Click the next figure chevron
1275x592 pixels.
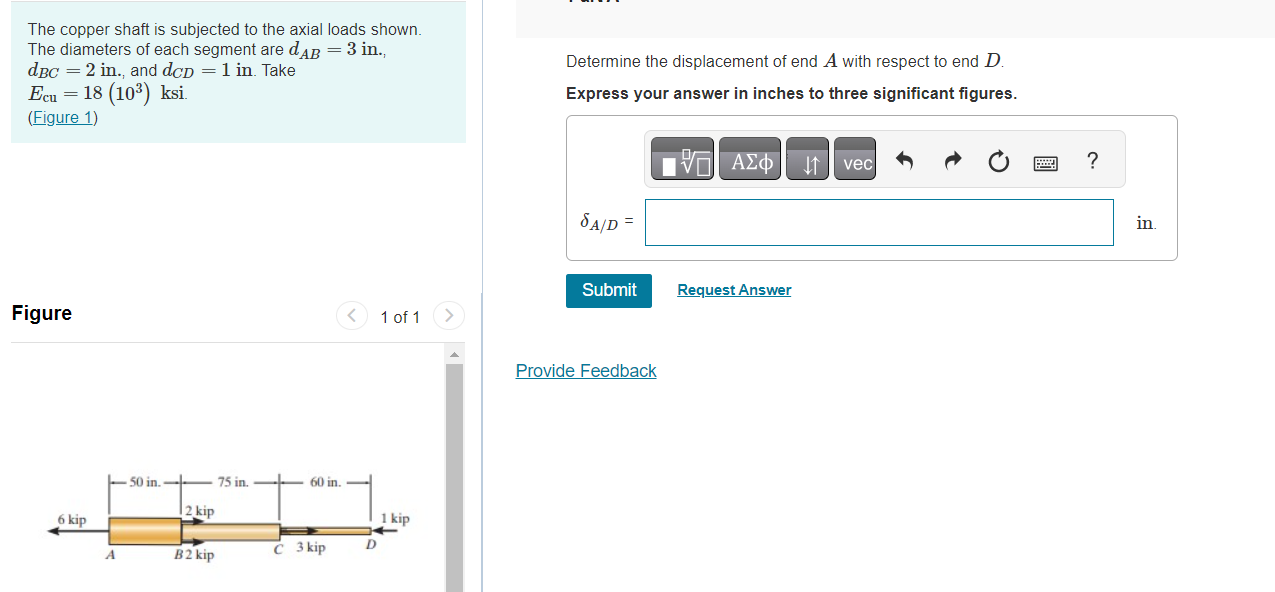click(x=448, y=315)
